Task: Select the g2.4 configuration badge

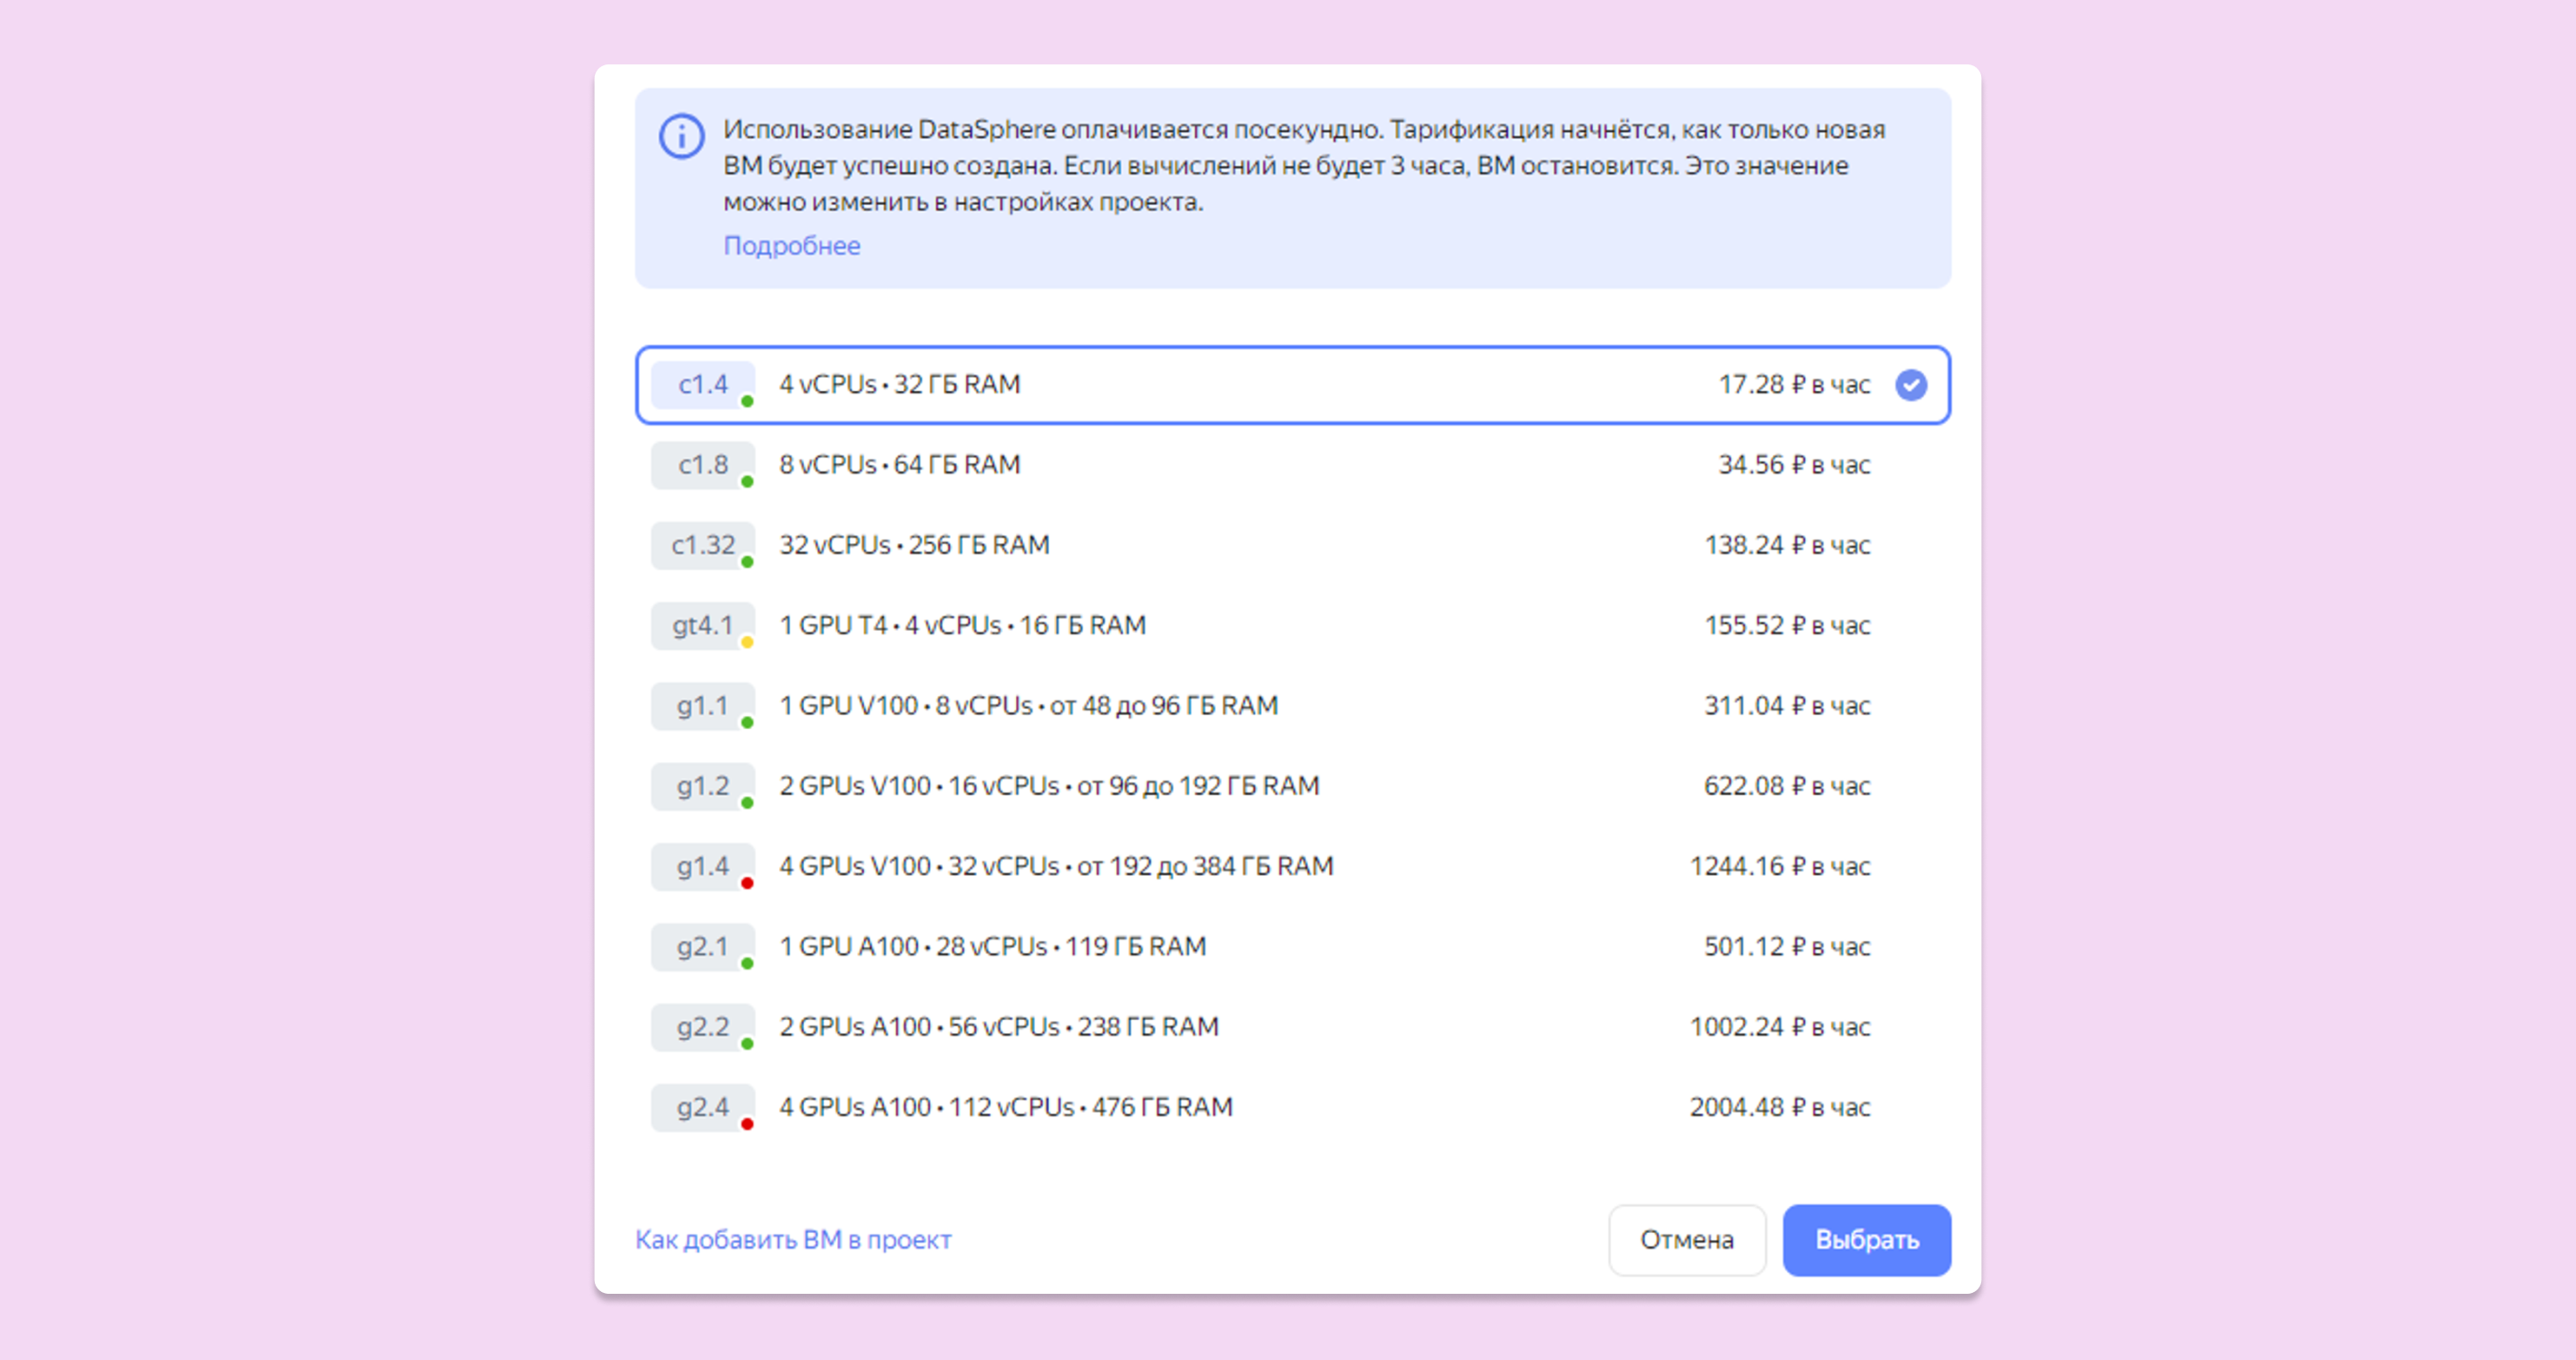Action: (703, 1107)
